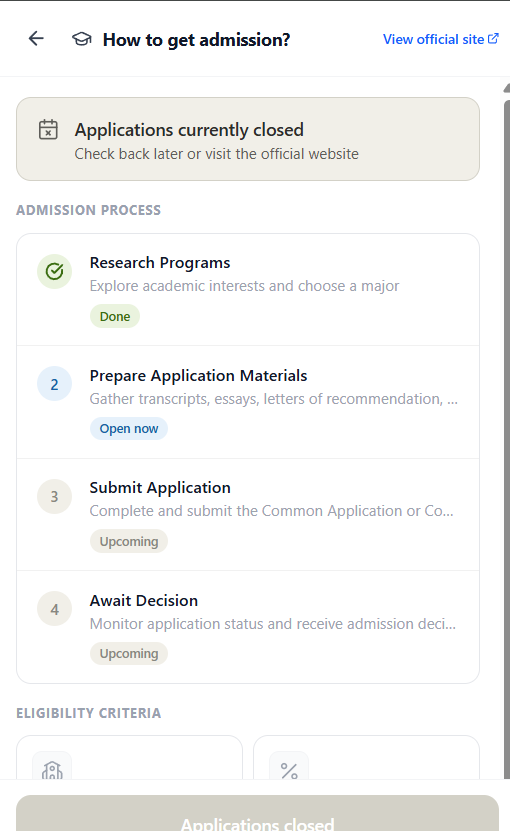Click the Upcoming badge under Submit Application
Viewport: 510px width, 831px height.
tap(129, 541)
